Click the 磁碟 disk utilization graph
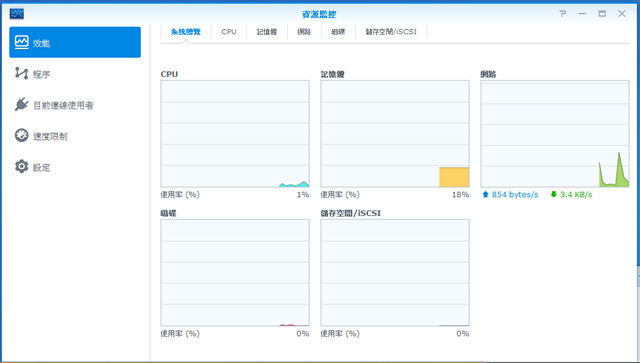Viewport: 640px width, 363px height. tap(235, 272)
